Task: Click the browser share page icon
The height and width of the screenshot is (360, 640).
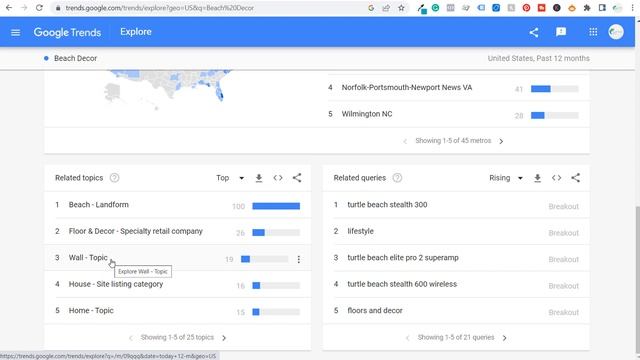Action: tap(386, 8)
